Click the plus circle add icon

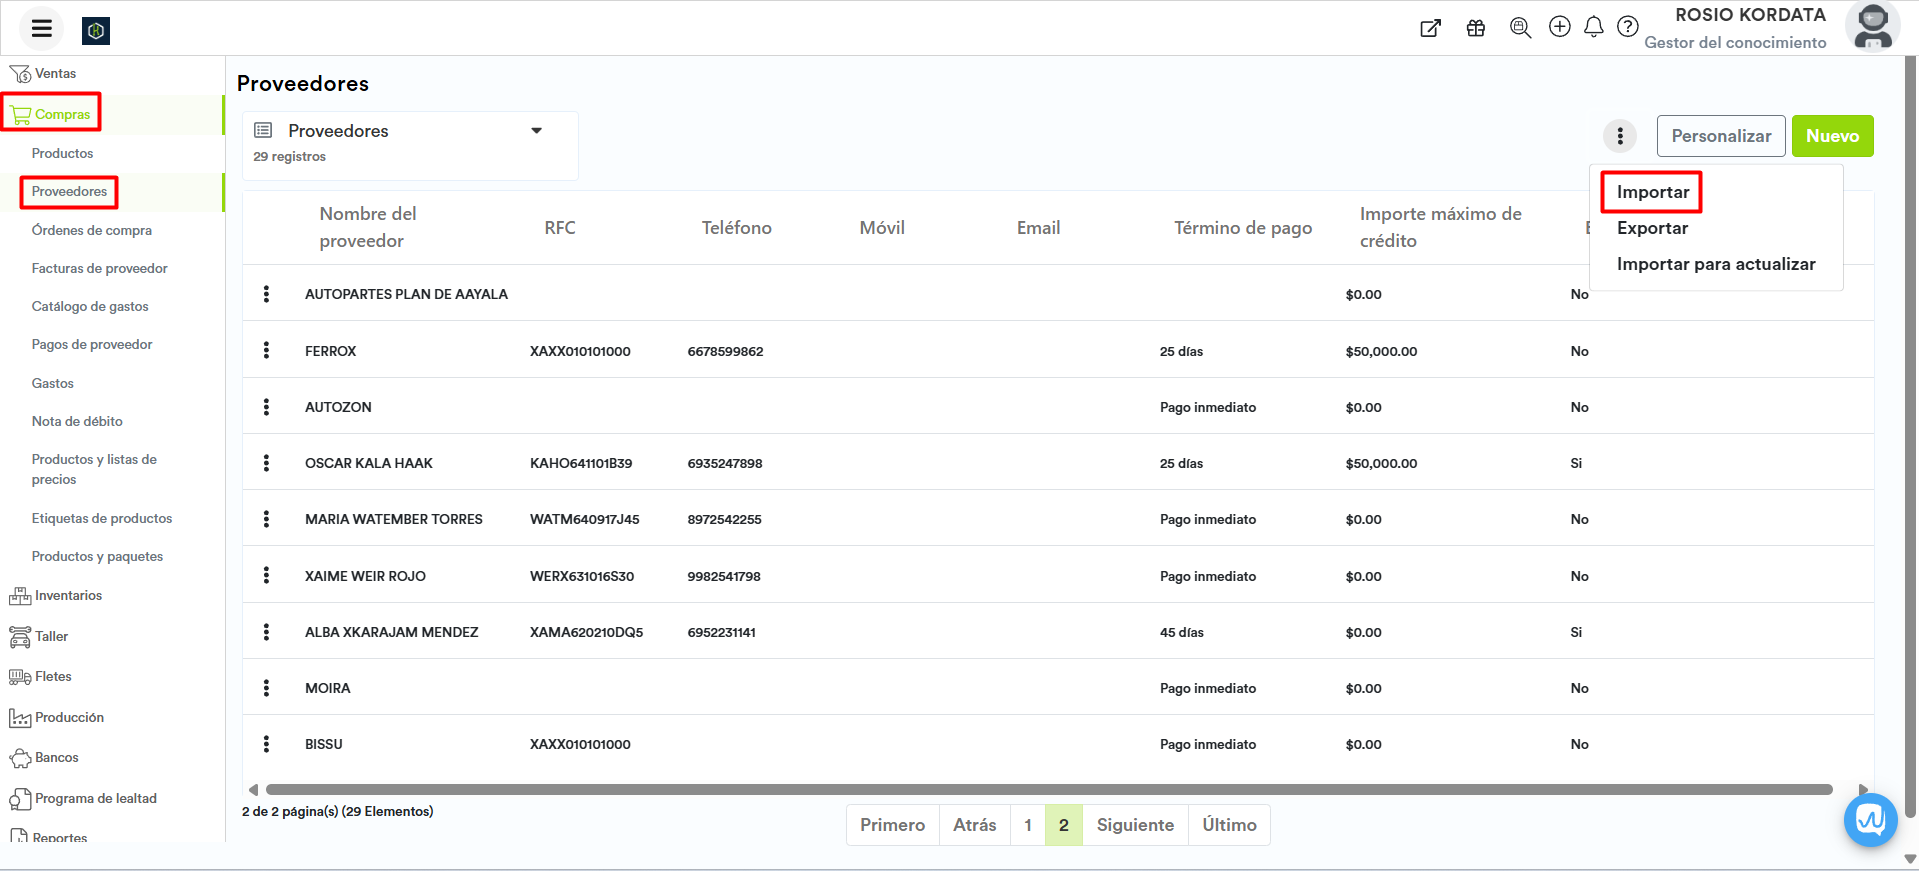(1559, 27)
